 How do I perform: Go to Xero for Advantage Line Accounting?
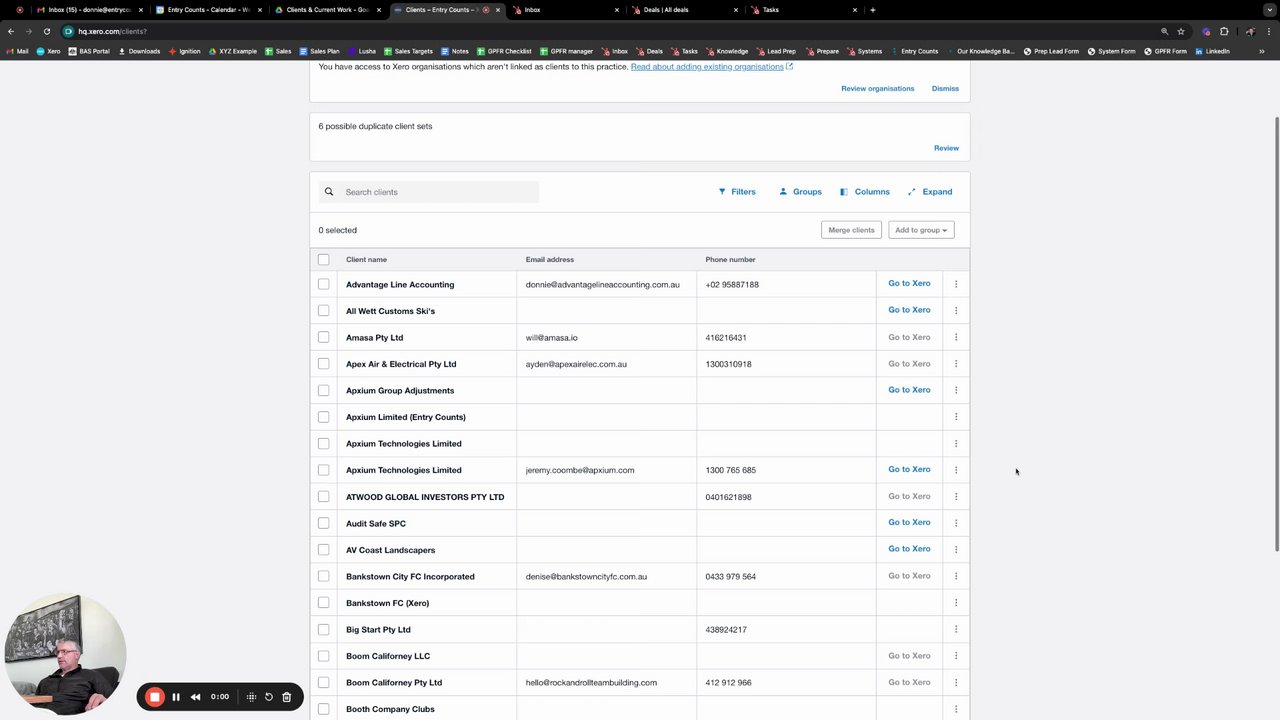(x=909, y=283)
